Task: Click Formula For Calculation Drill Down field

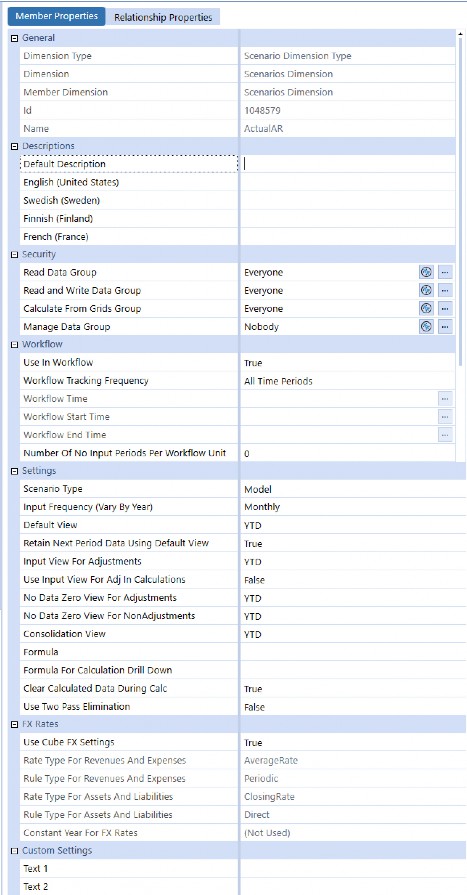Action: [353, 670]
